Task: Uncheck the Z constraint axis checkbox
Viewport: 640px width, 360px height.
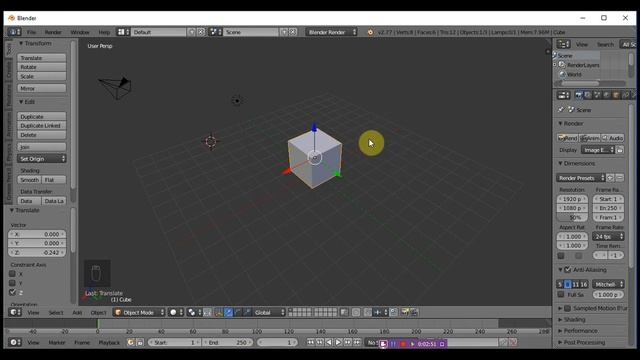Action: [12, 292]
